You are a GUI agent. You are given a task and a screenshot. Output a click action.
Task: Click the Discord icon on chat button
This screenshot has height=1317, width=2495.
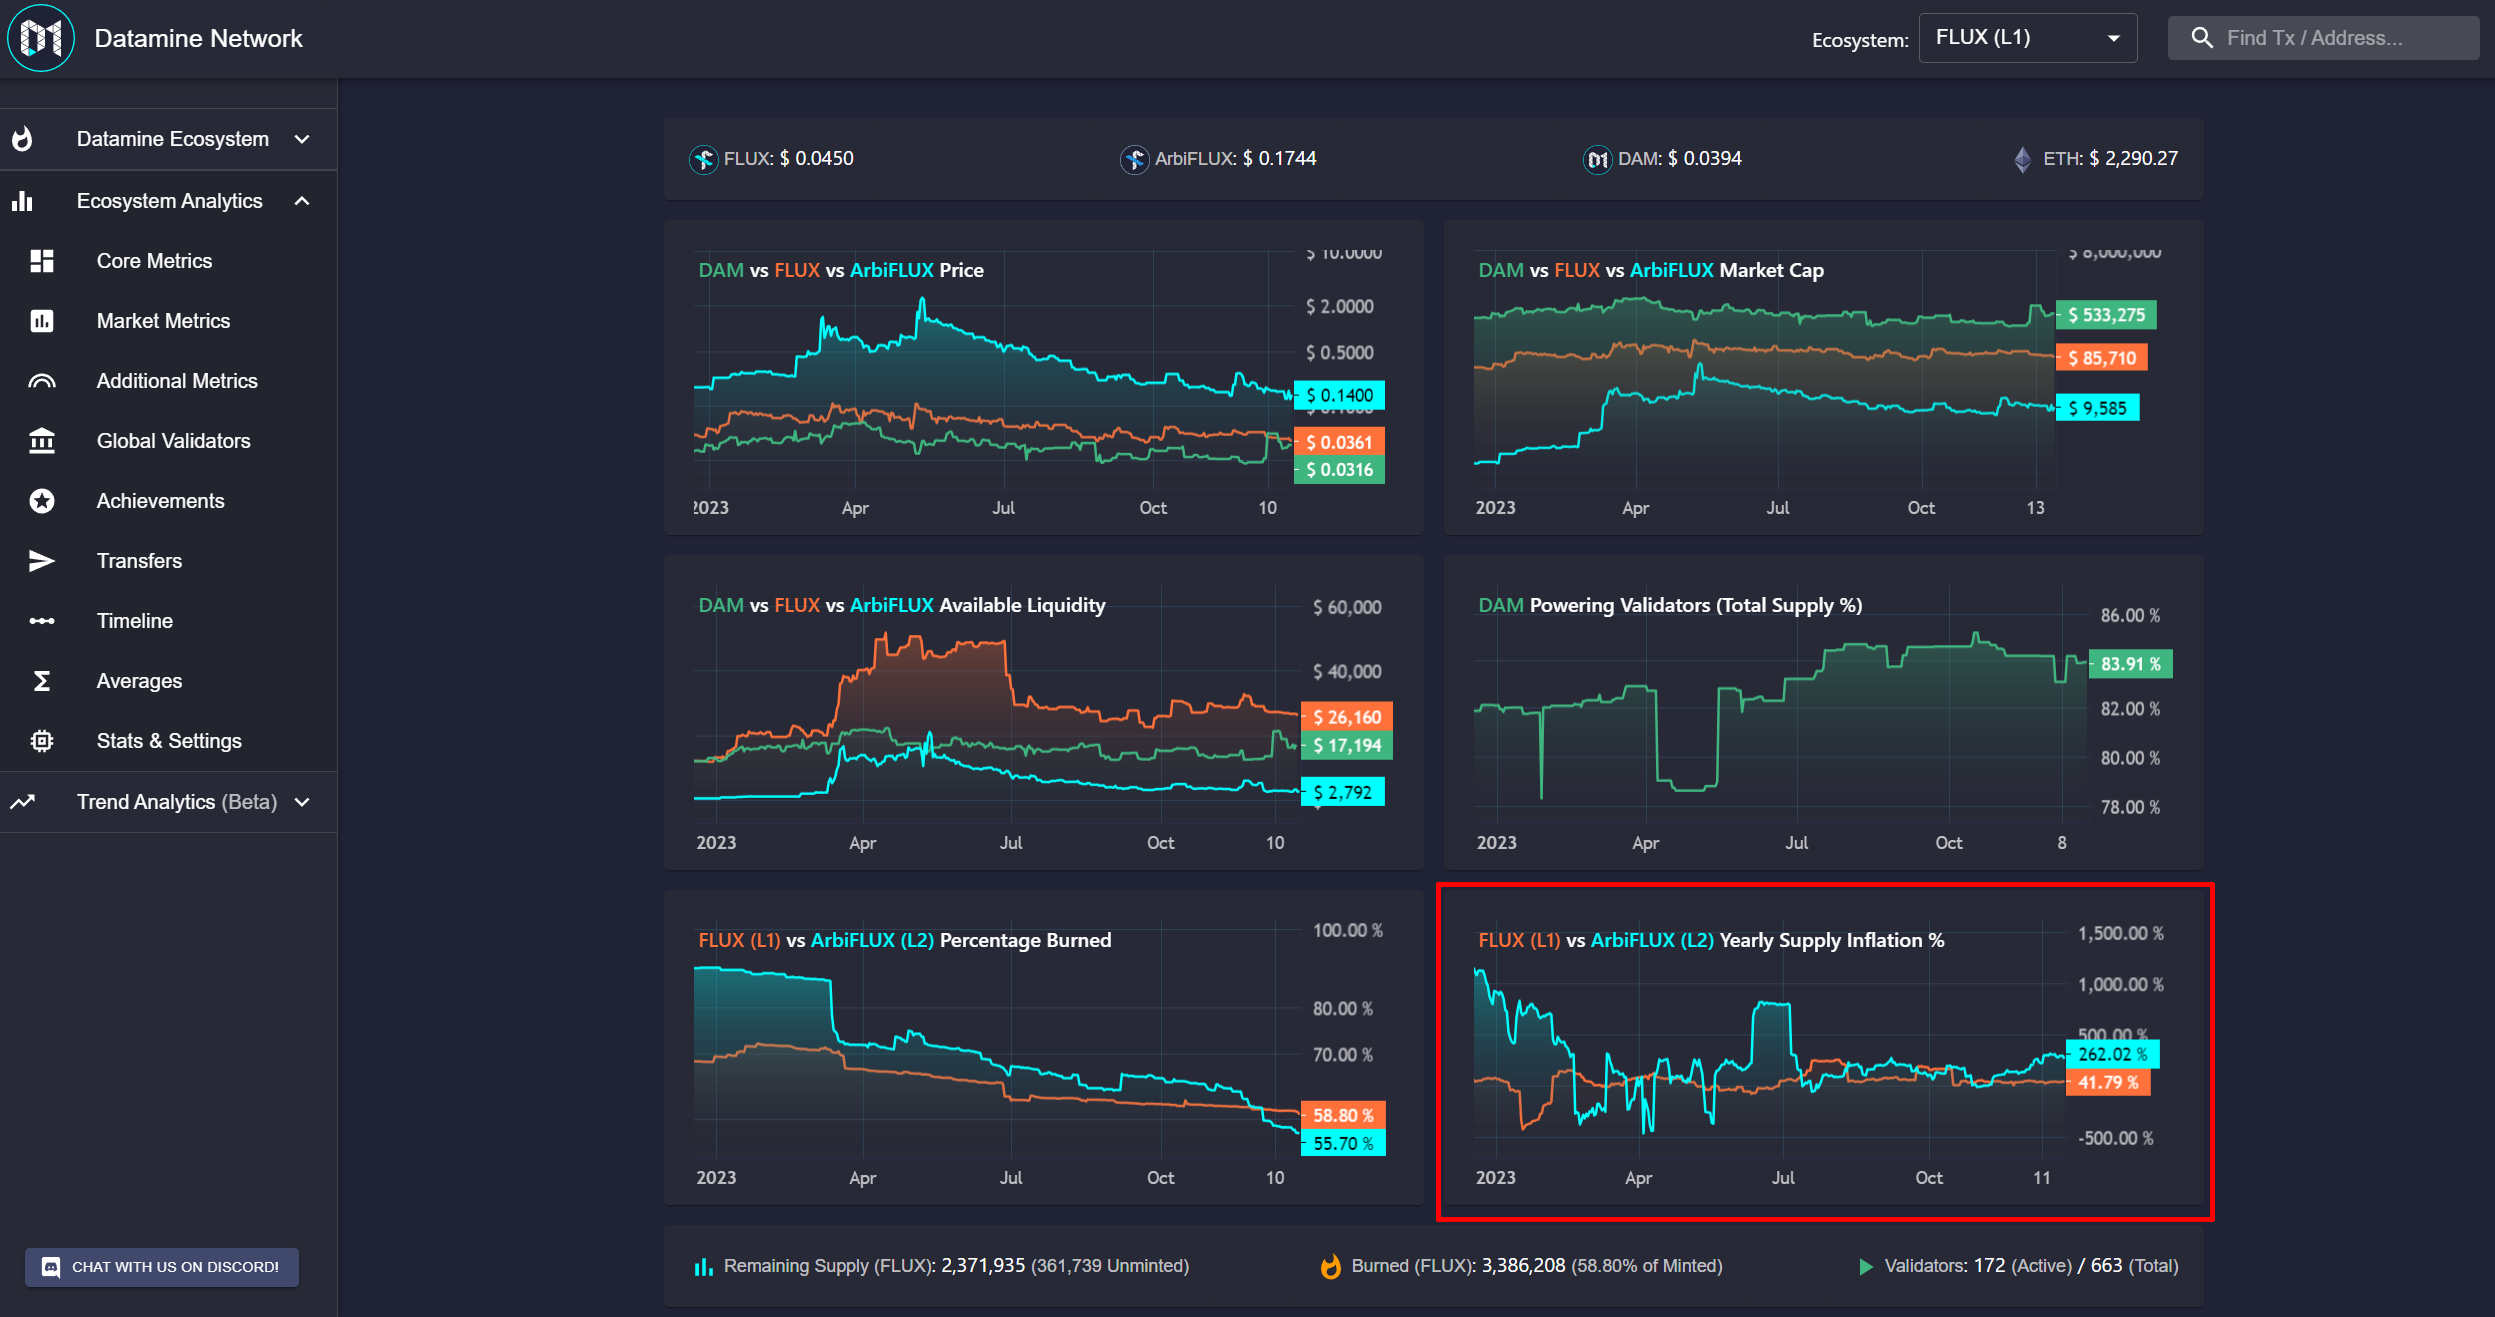51,1267
